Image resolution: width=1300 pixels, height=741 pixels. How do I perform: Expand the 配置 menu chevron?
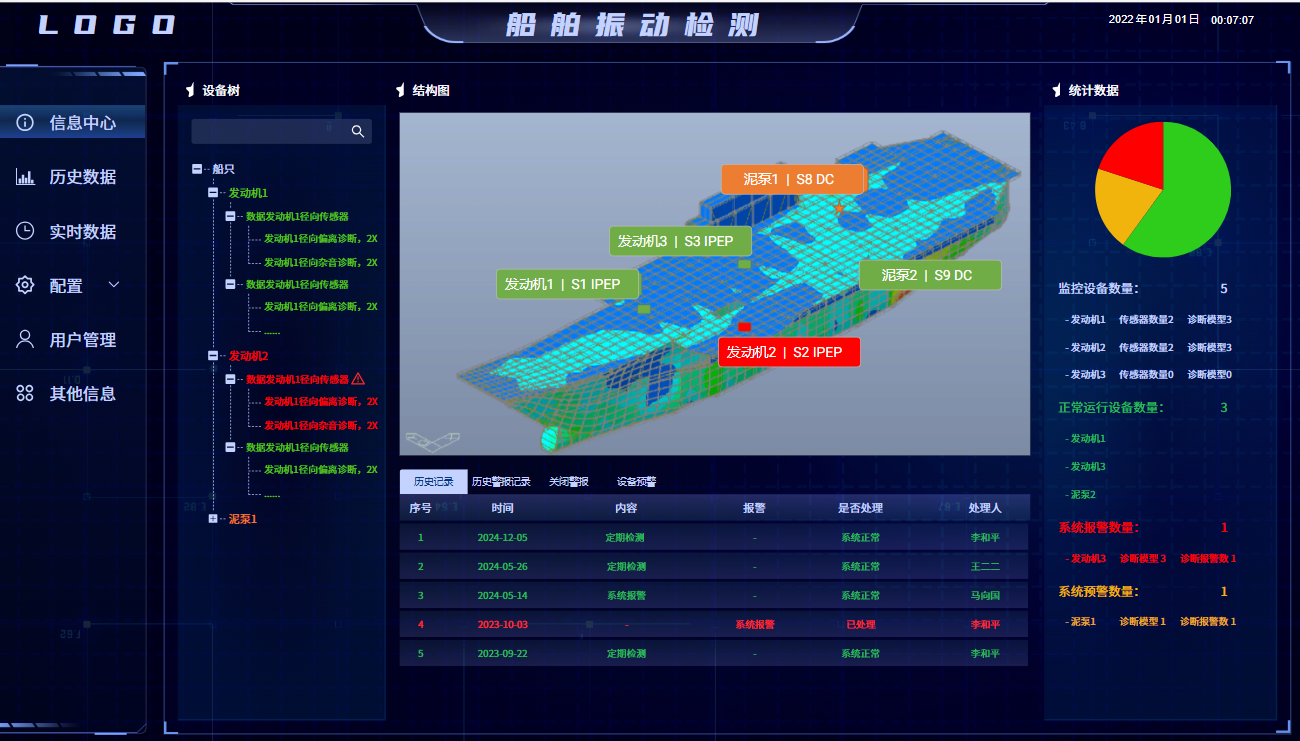114,285
